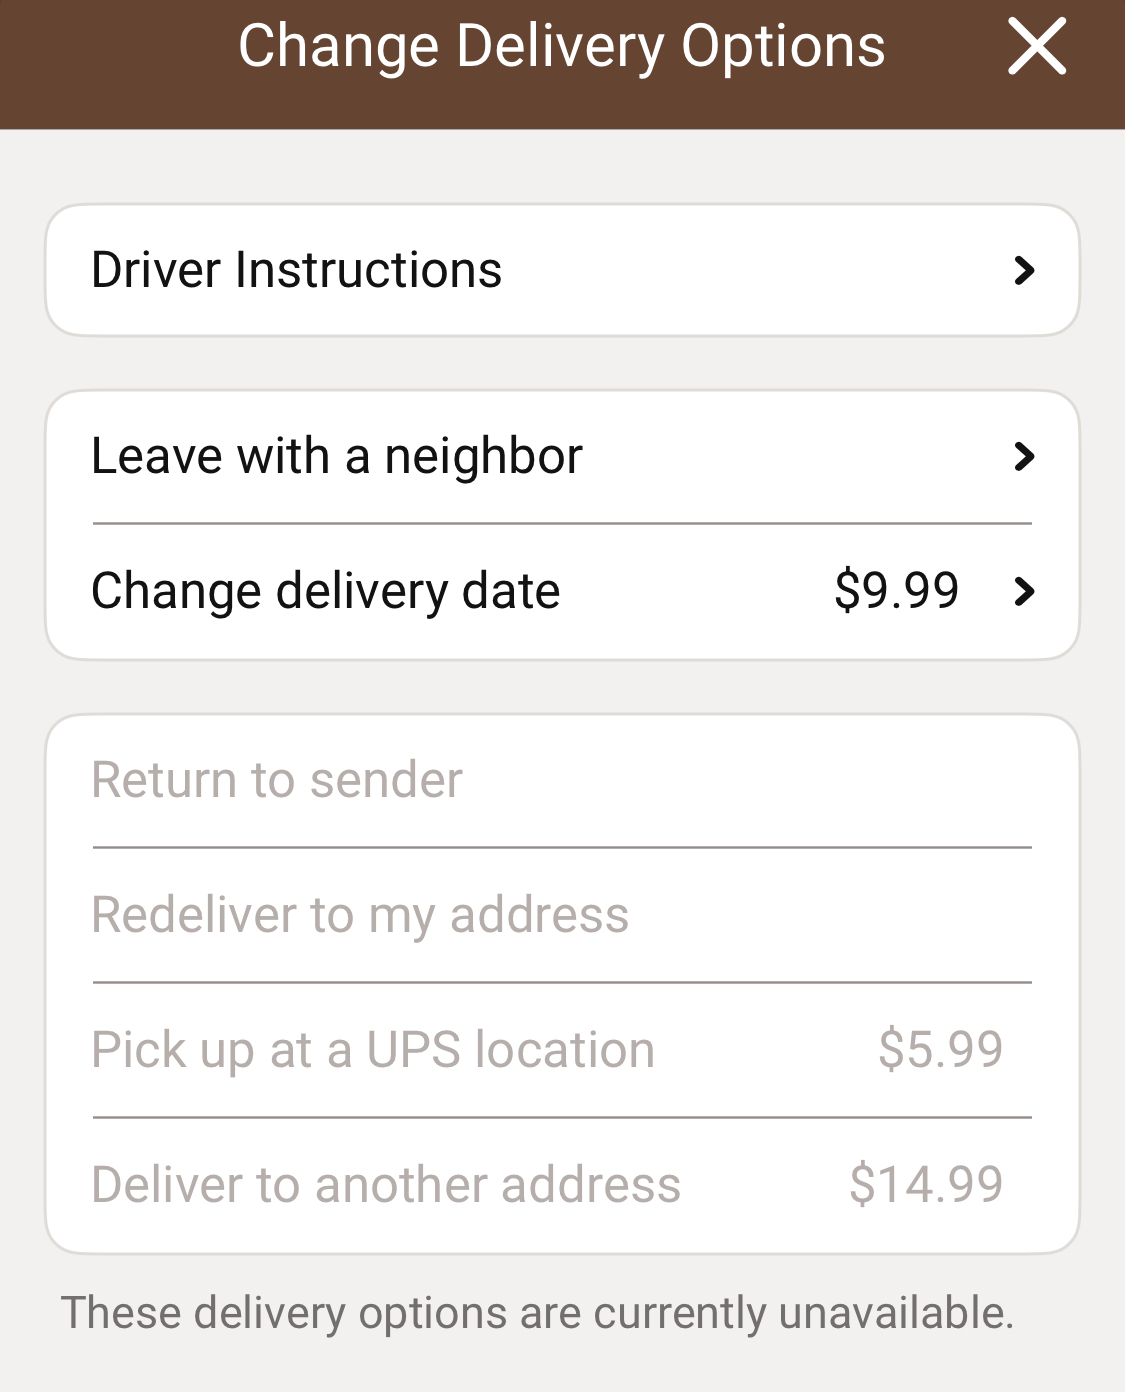Select the Leave with a neighbor option
This screenshot has width=1125, height=1392.
click(337, 456)
